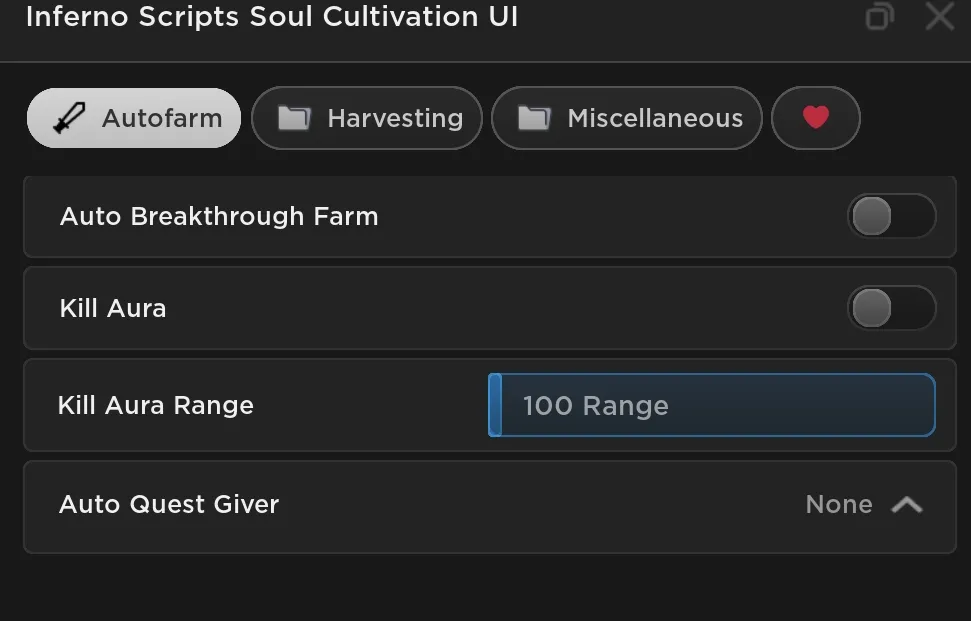
Task: Switch to the Harvesting tab
Action: [367, 118]
